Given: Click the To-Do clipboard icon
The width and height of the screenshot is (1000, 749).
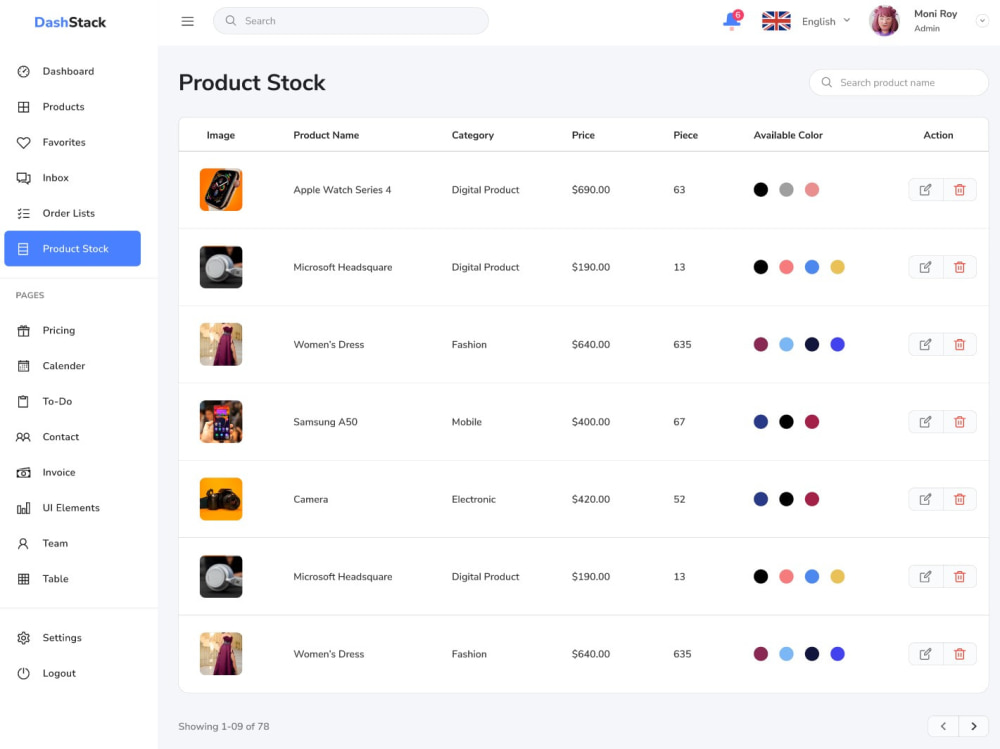Looking at the screenshot, I should click(24, 401).
